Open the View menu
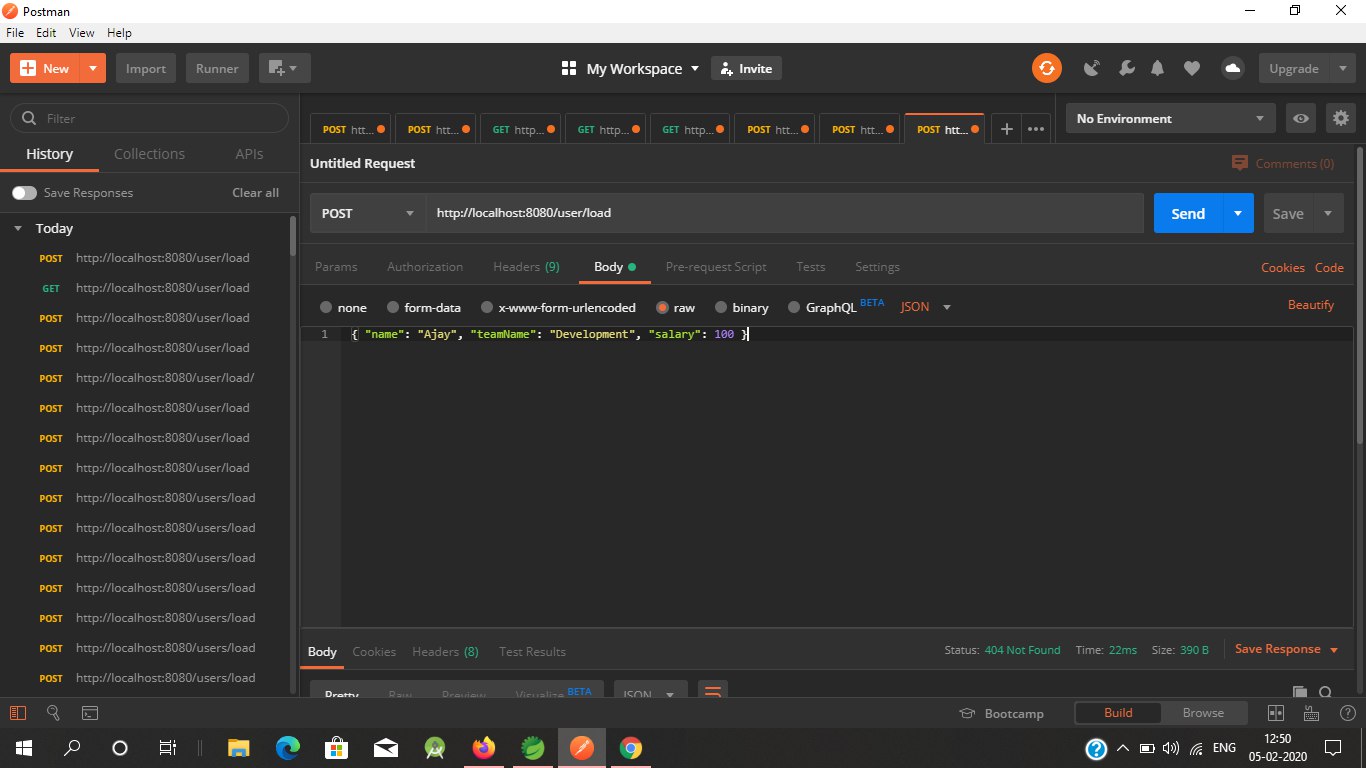The image size is (1366, 768). (82, 33)
